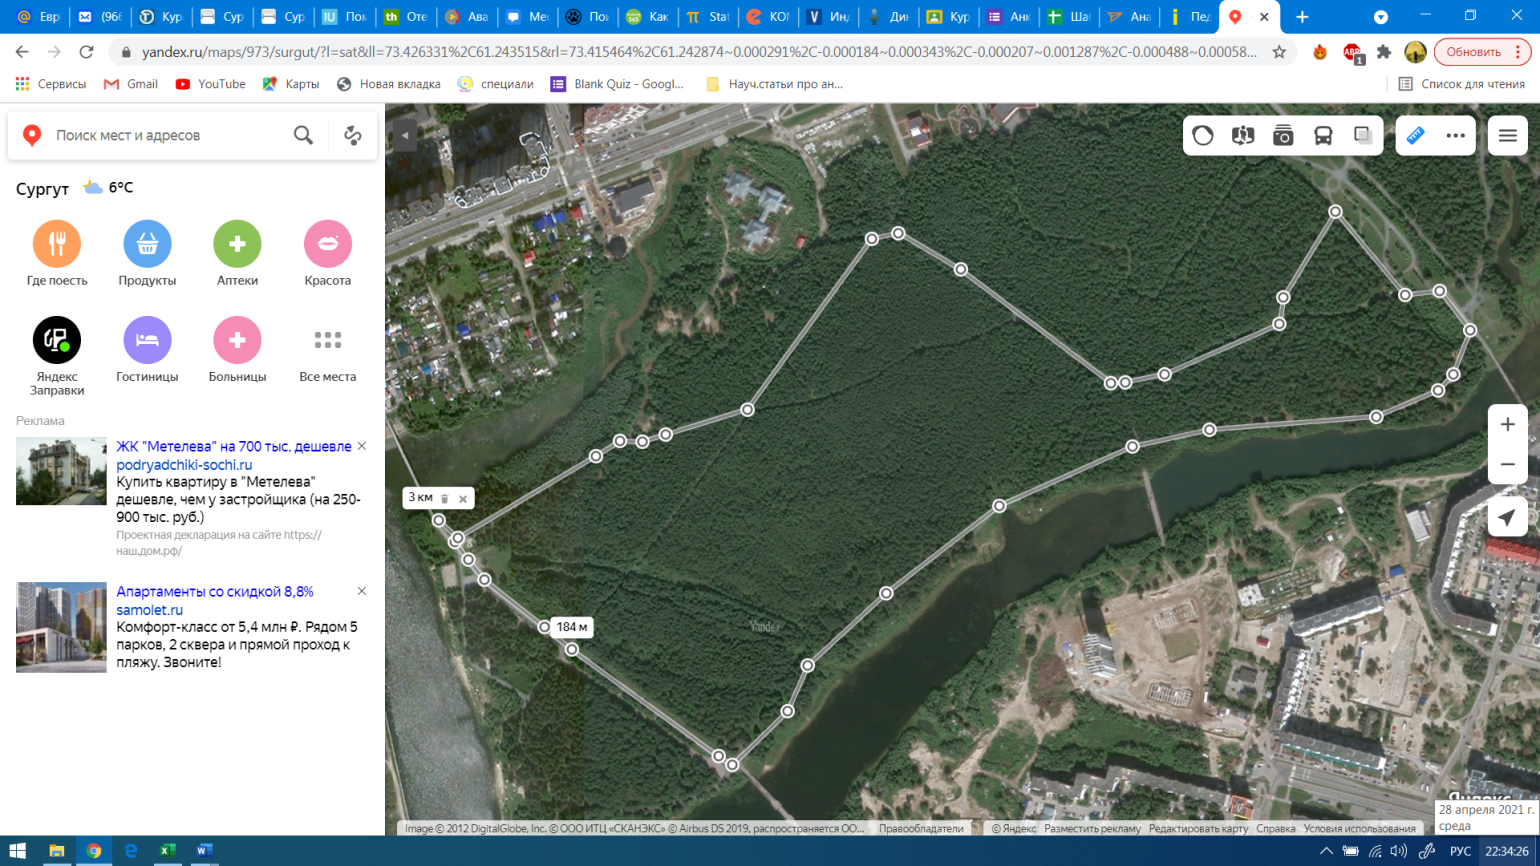Delete the ruler route via trash icon
Viewport: 1540px width, 866px height.
(x=445, y=498)
